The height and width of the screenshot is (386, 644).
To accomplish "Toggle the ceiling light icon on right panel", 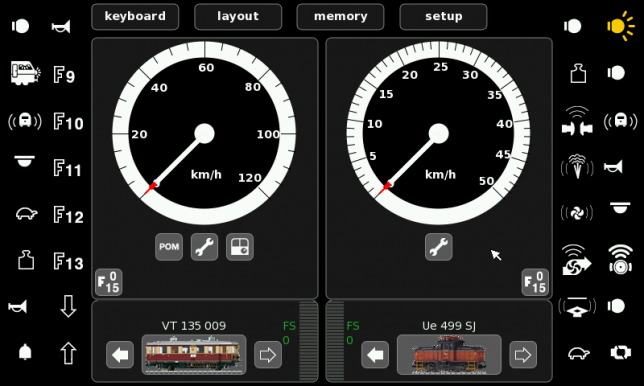I will pos(620,208).
